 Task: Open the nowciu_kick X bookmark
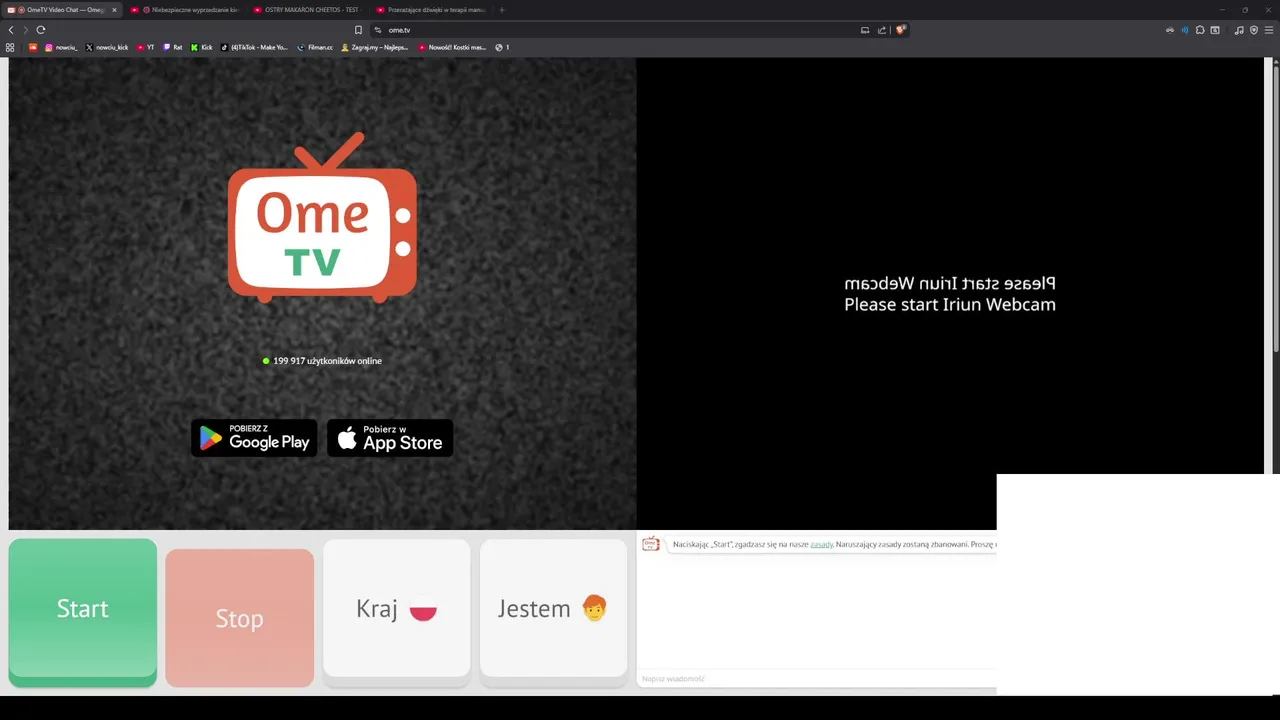click(x=107, y=47)
